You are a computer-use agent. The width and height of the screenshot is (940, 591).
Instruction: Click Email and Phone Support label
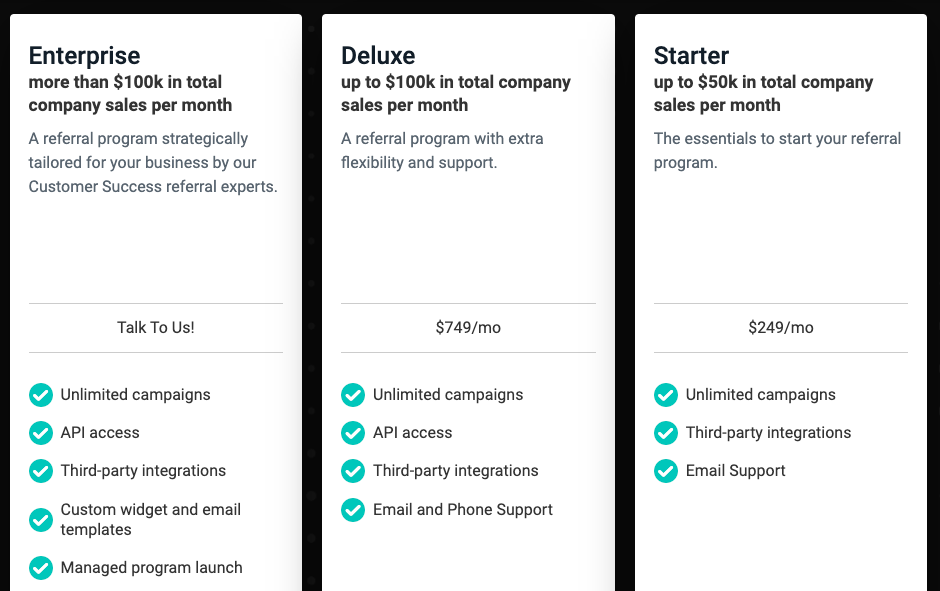click(463, 510)
